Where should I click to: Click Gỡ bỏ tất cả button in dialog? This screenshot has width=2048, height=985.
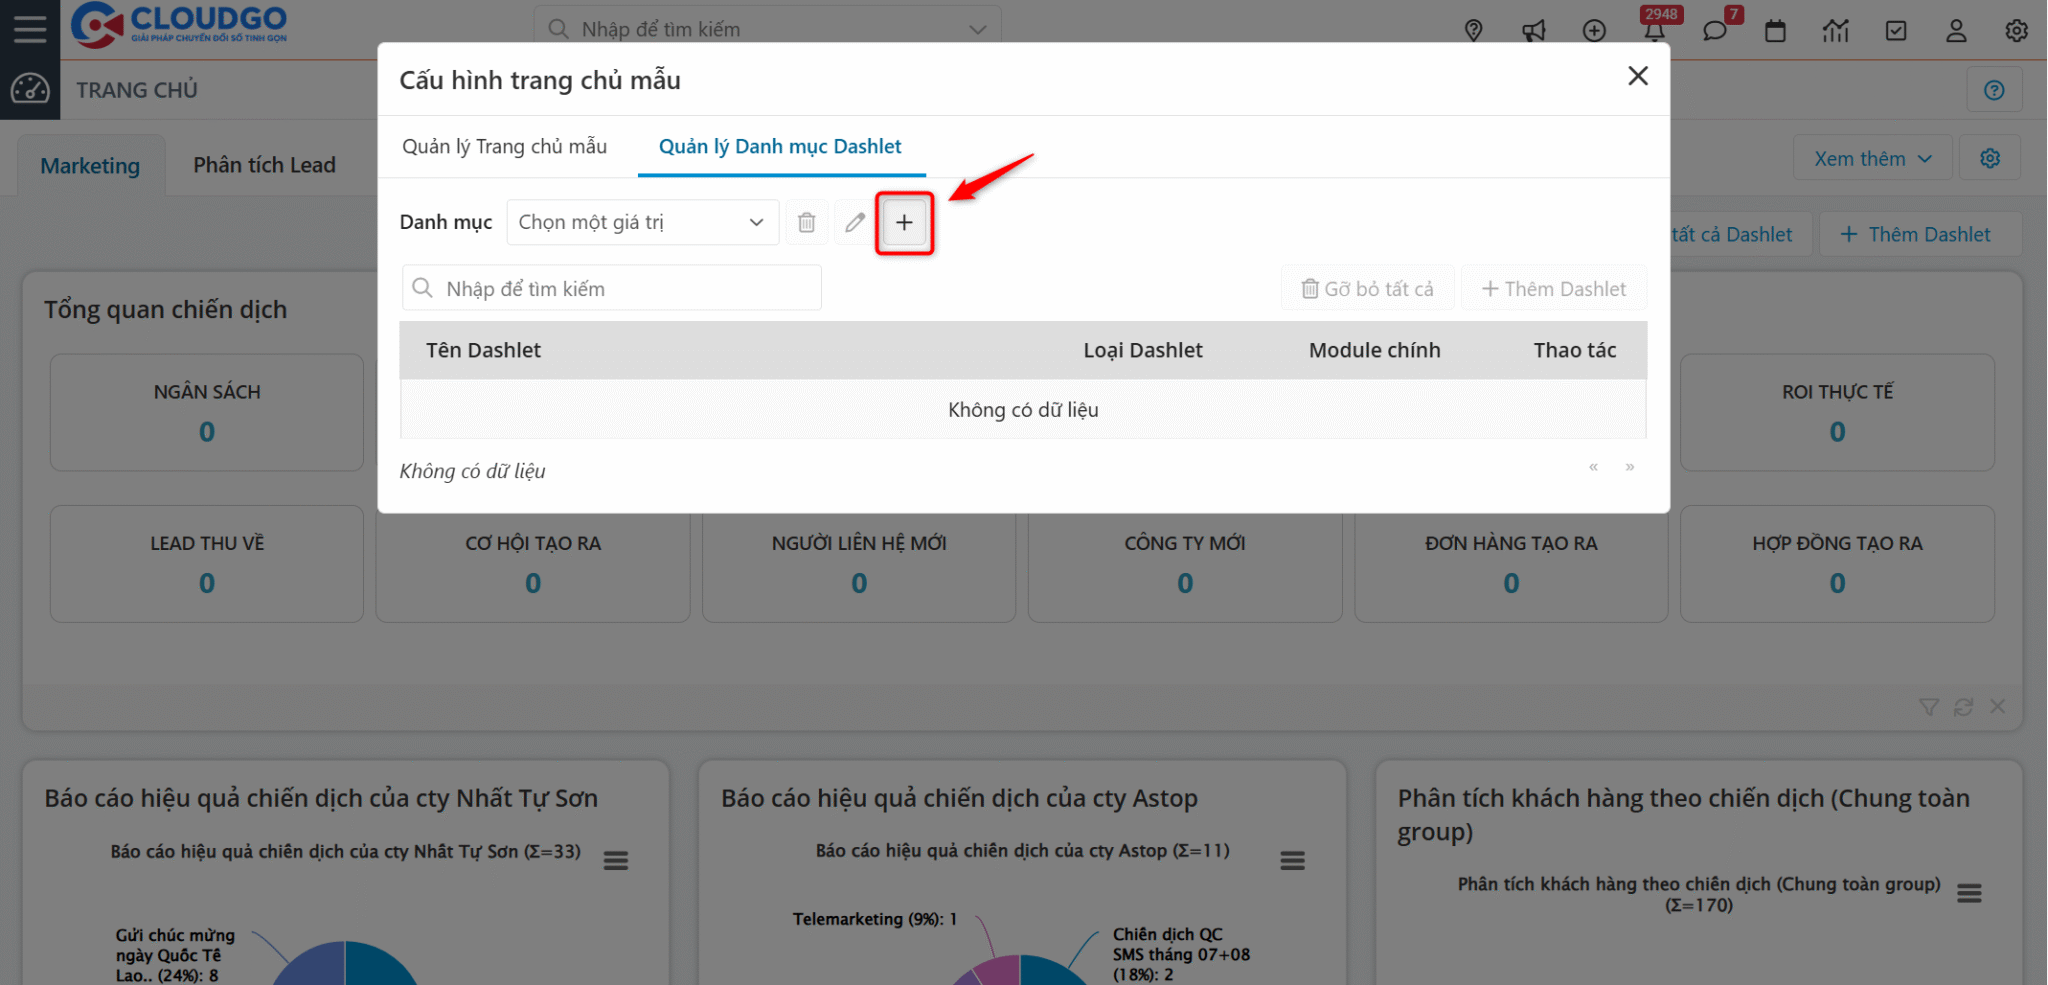click(1367, 288)
